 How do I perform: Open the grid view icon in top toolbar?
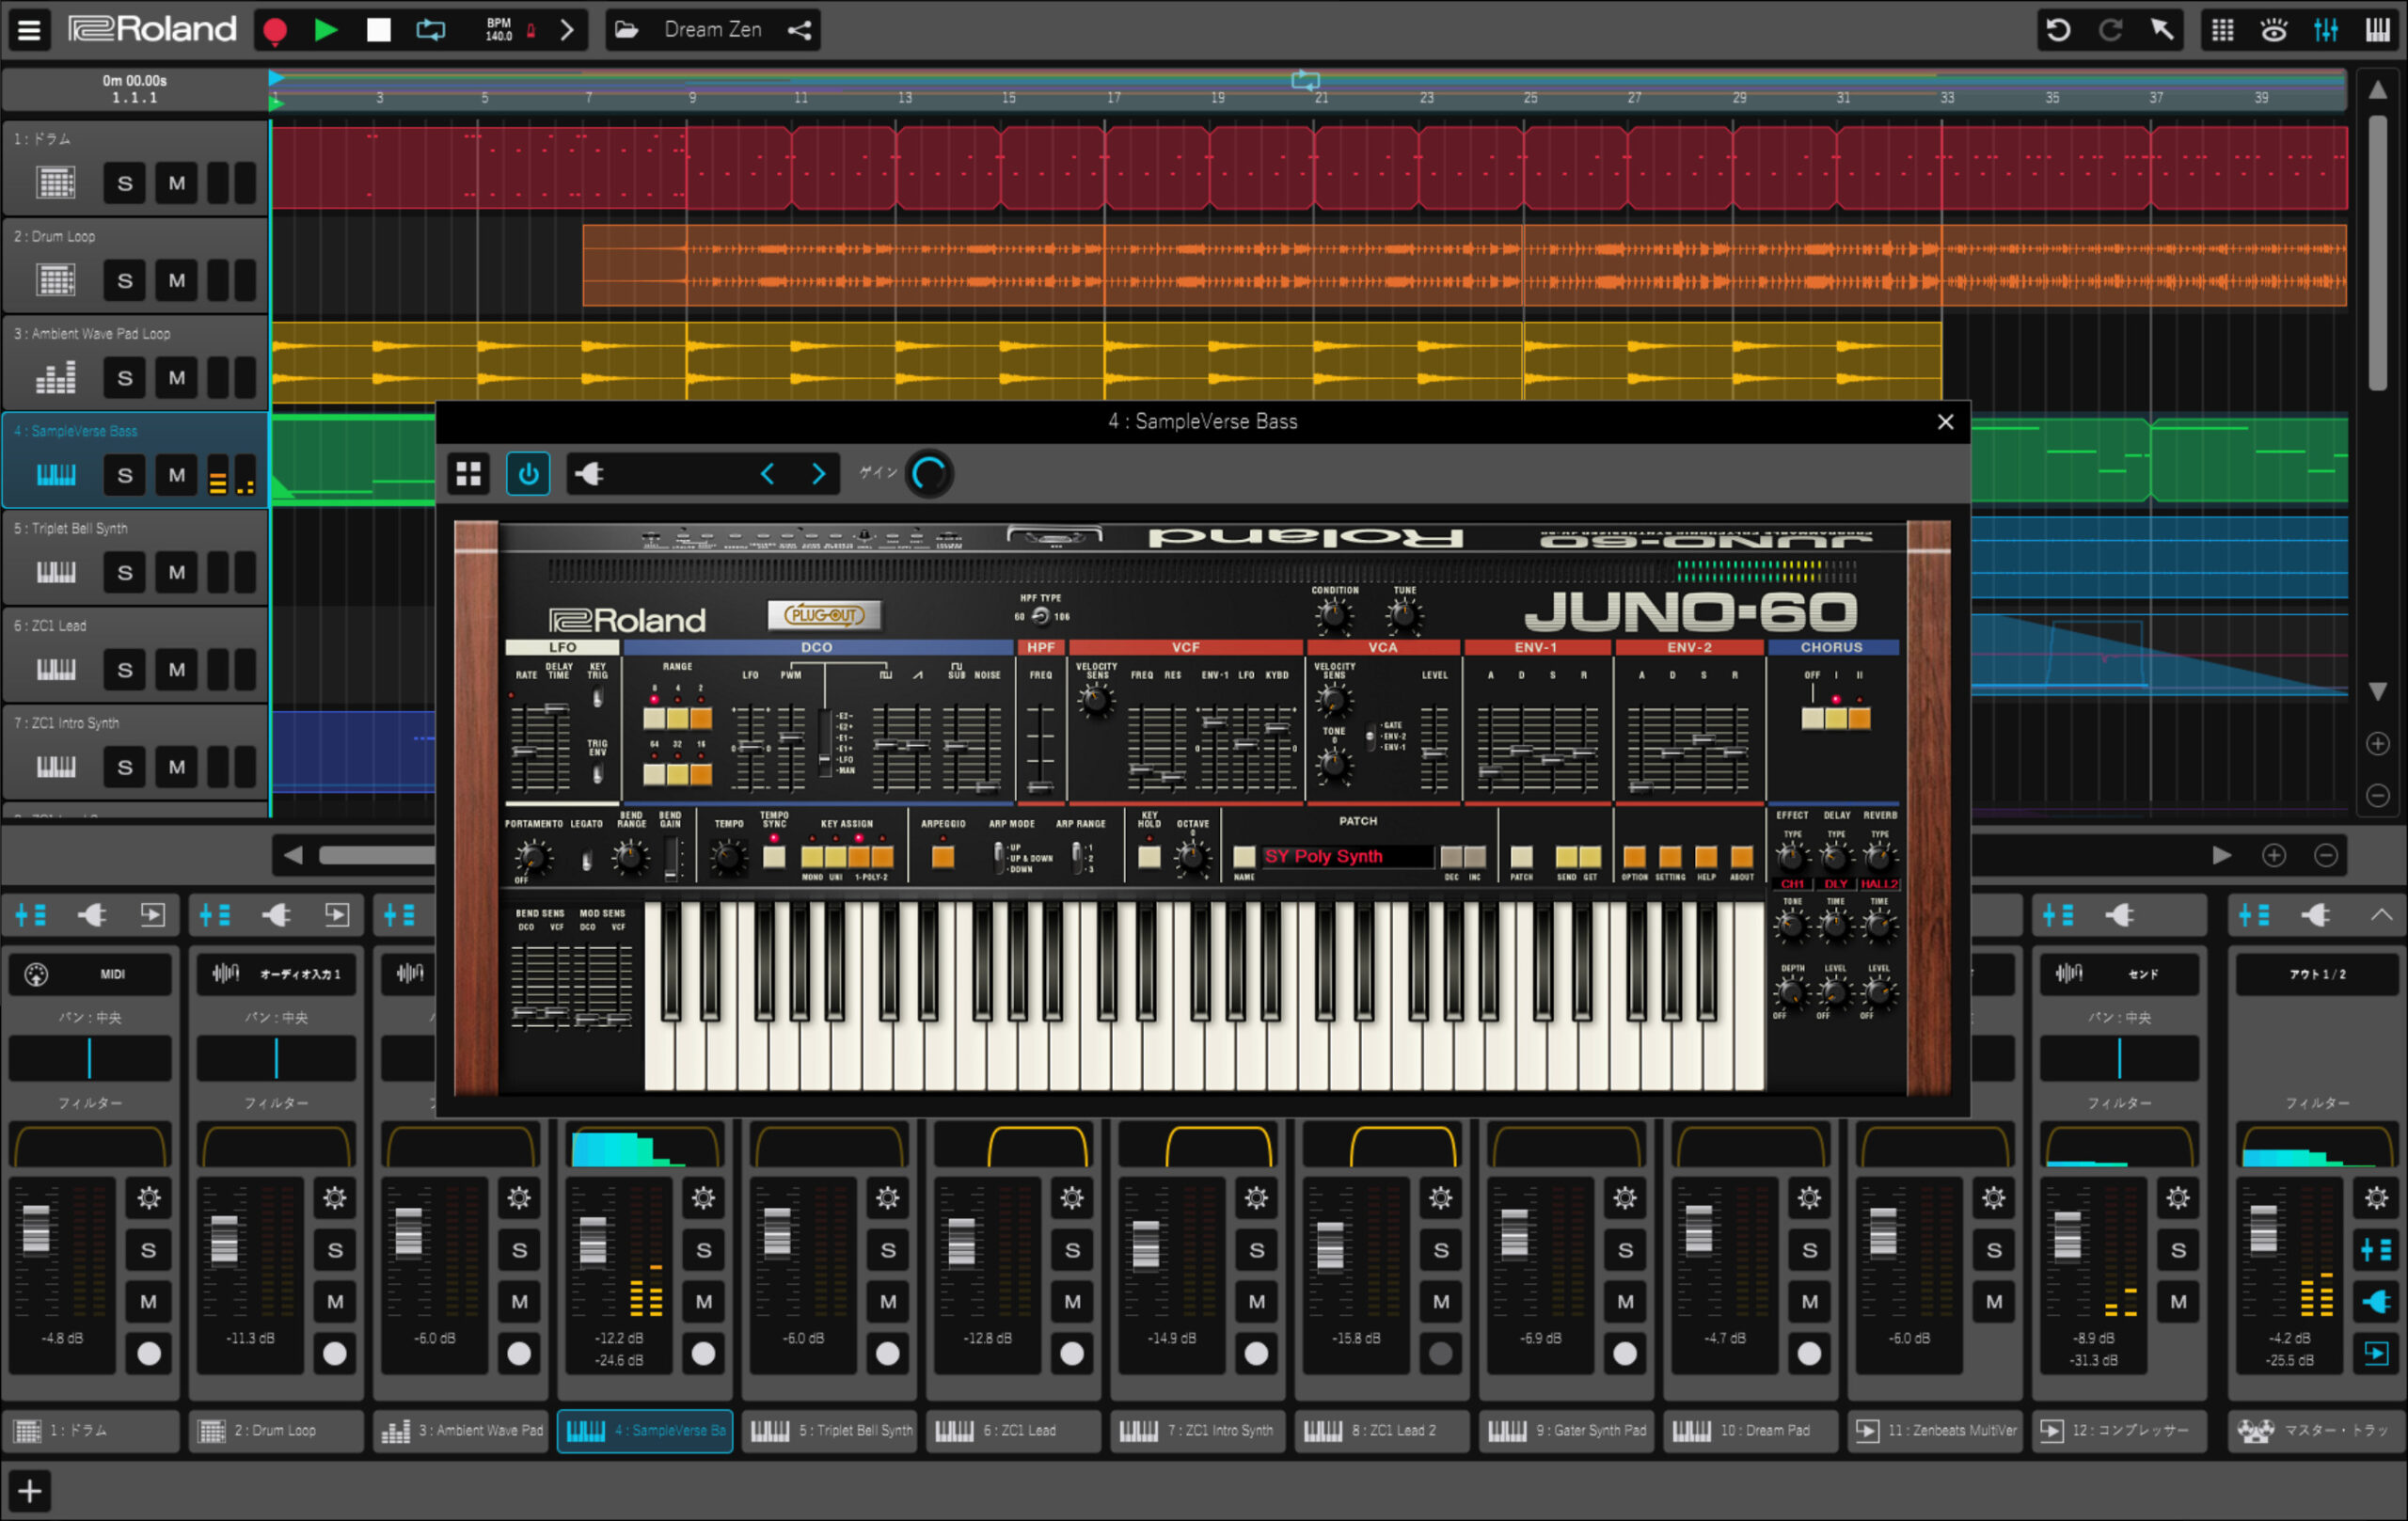[x=2222, y=30]
